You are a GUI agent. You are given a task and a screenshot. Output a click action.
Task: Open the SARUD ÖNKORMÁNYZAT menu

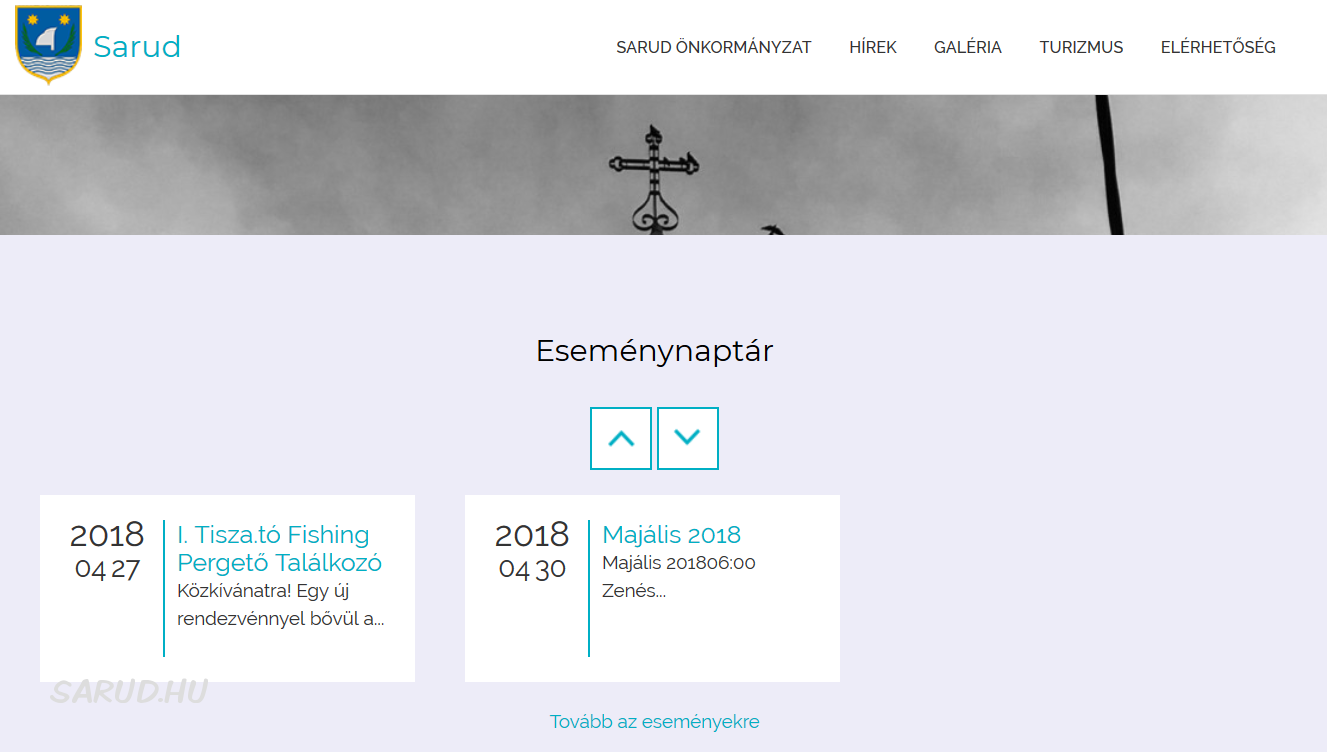pyautogui.click(x=714, y=47)
